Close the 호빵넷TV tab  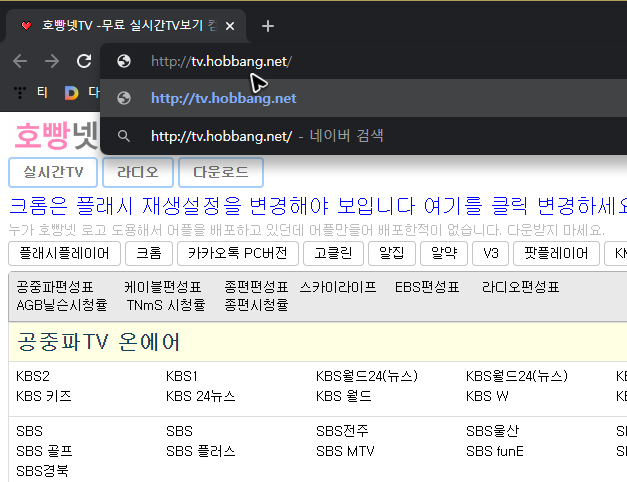pos(230,26)
